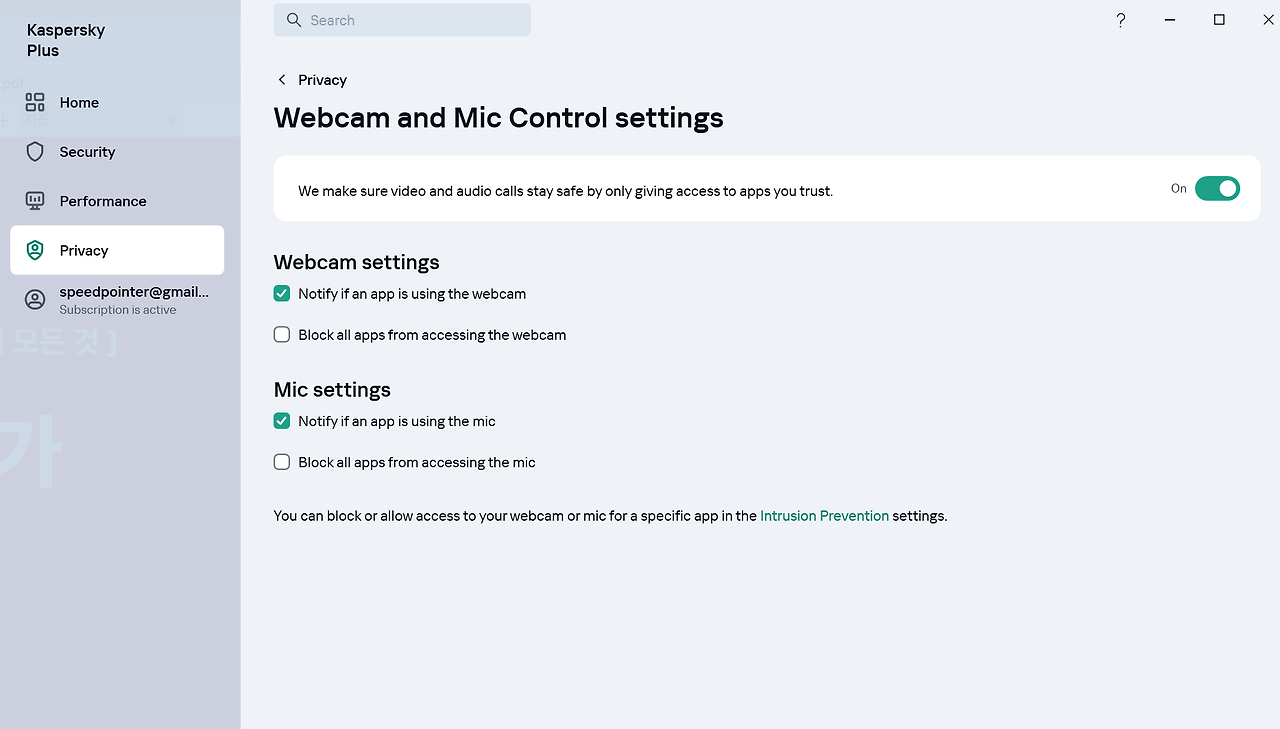Check Block all apps from accessing the mic
This screenshot has width=1280, height=729.
pos(282,462)
